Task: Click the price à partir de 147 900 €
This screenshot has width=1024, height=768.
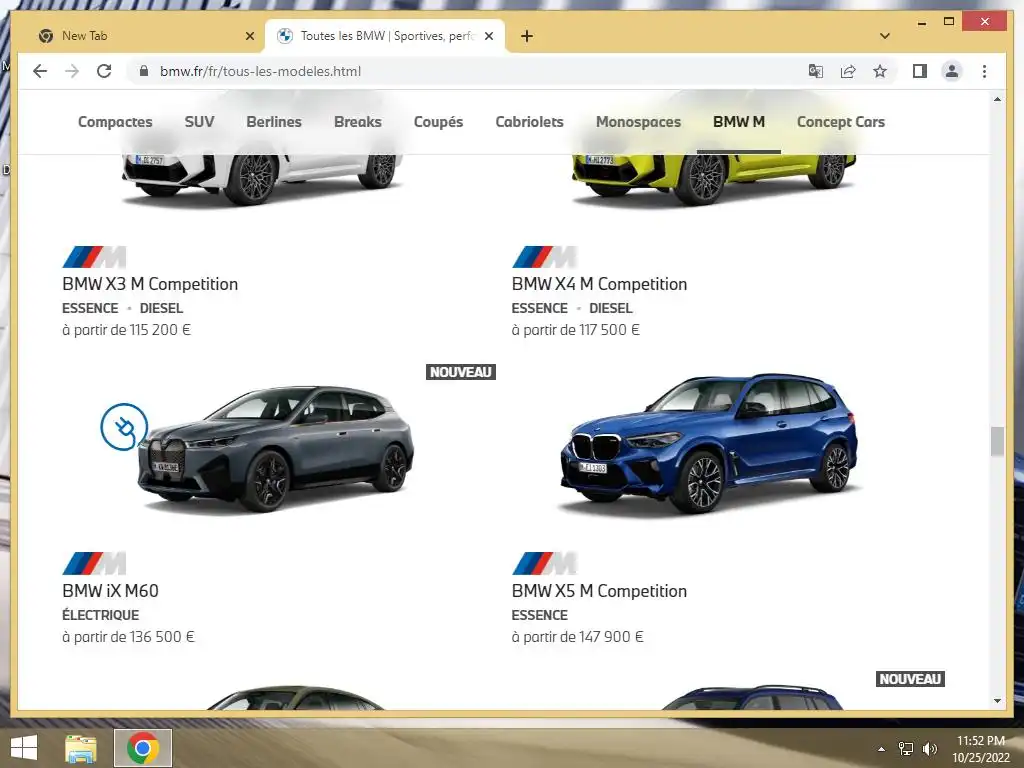Action: pos(577,637)
